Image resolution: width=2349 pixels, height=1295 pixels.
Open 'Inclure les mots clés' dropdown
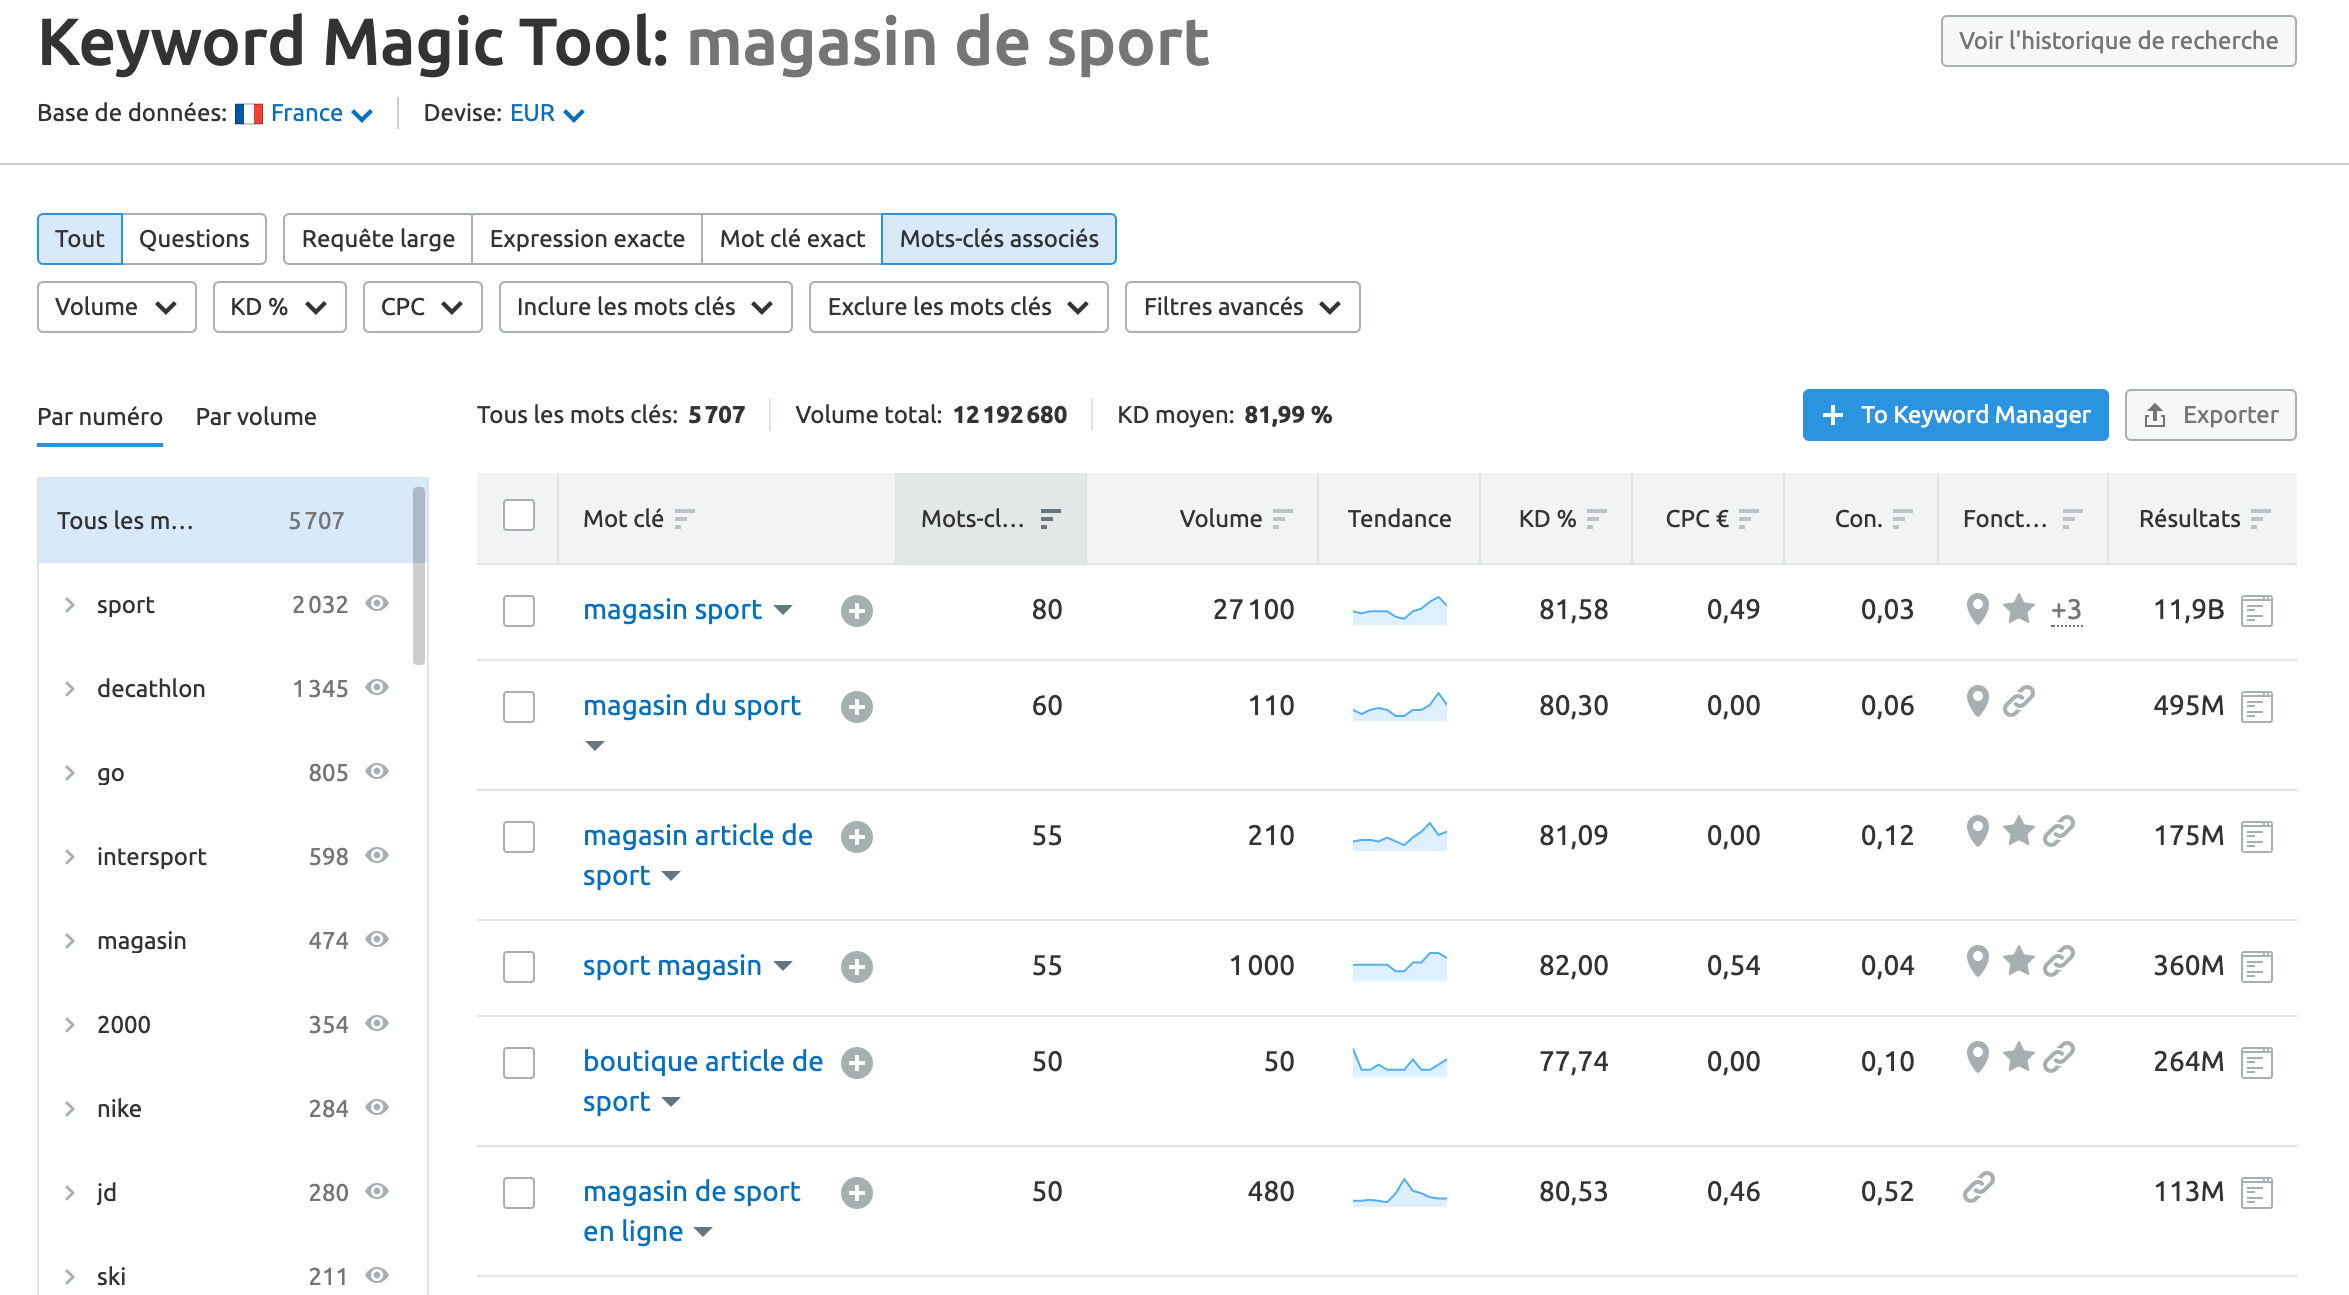[645, 307]
